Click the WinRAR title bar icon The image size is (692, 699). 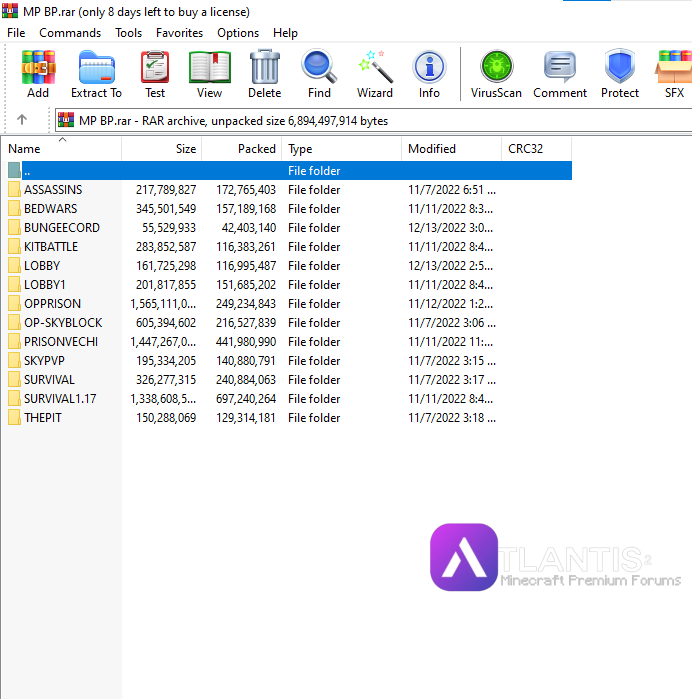coord(10,10)
